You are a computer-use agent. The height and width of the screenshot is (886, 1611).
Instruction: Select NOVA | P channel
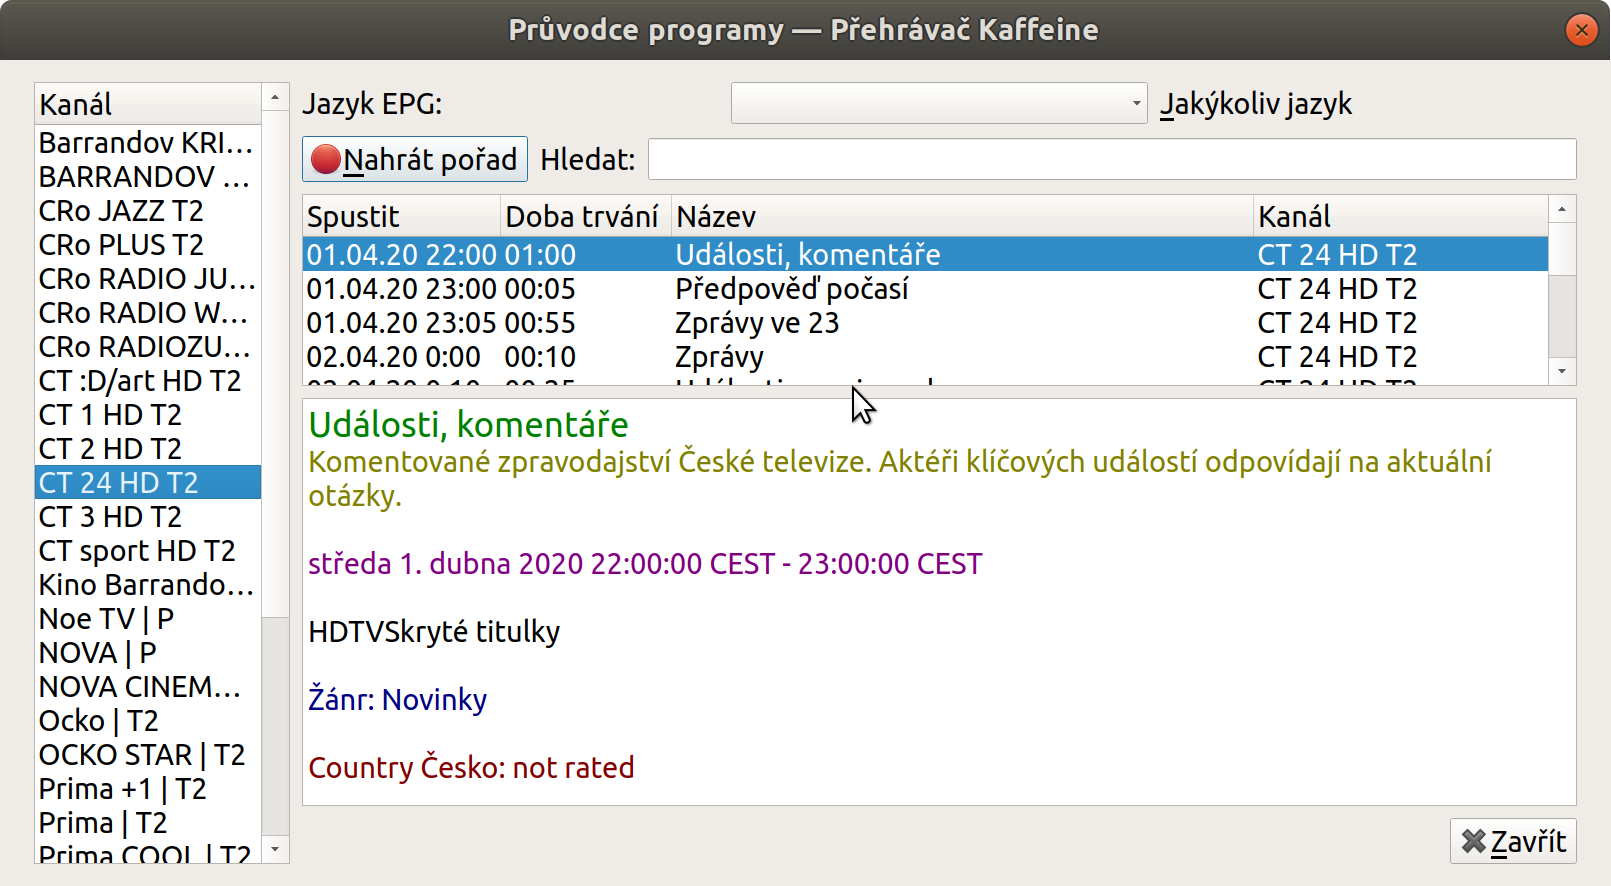pos(148,652)
